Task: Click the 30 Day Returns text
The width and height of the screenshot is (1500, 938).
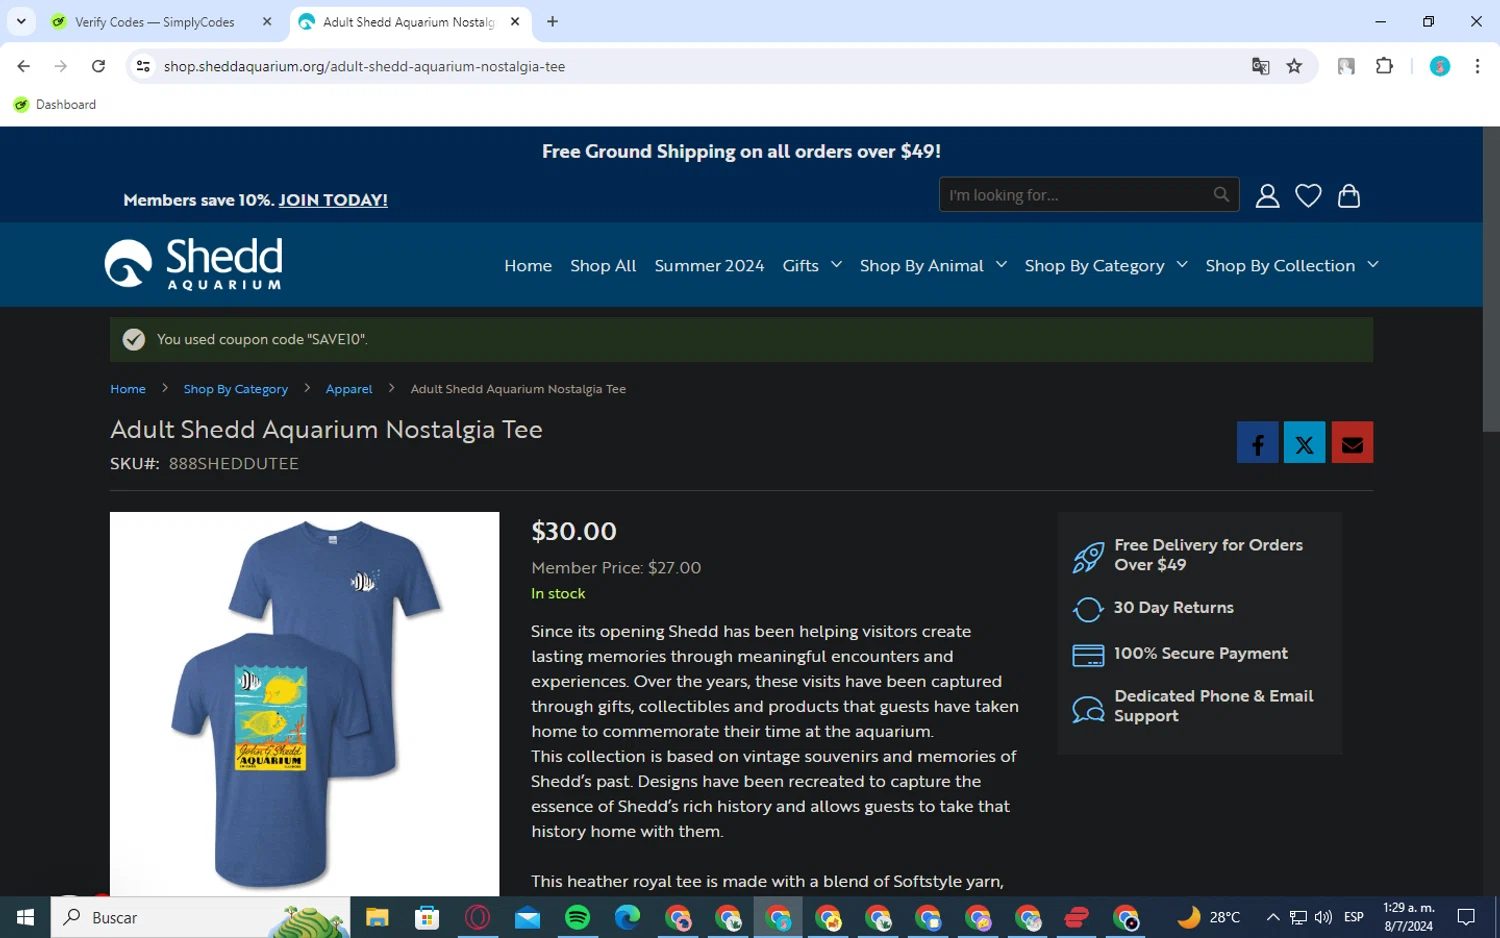Action: click(1173, 608)
